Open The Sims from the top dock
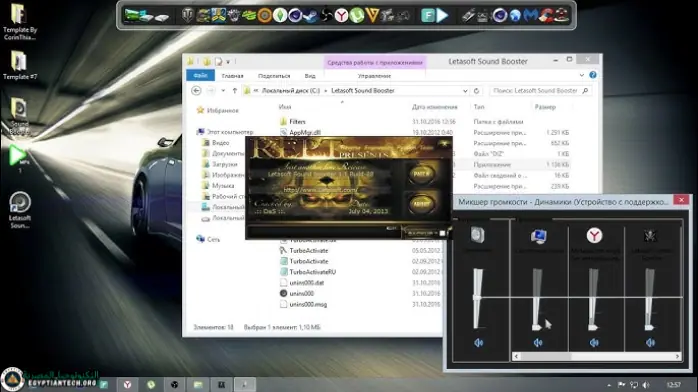 point(280,16)
